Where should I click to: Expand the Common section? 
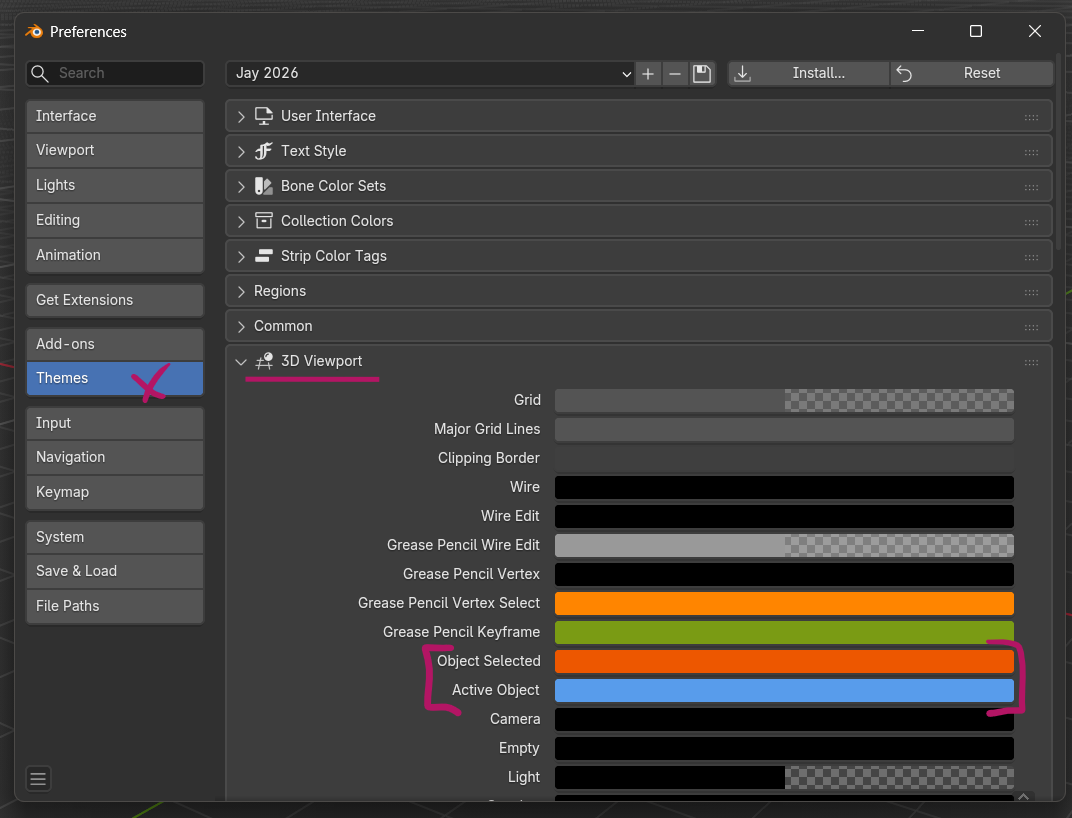point(241,326)
